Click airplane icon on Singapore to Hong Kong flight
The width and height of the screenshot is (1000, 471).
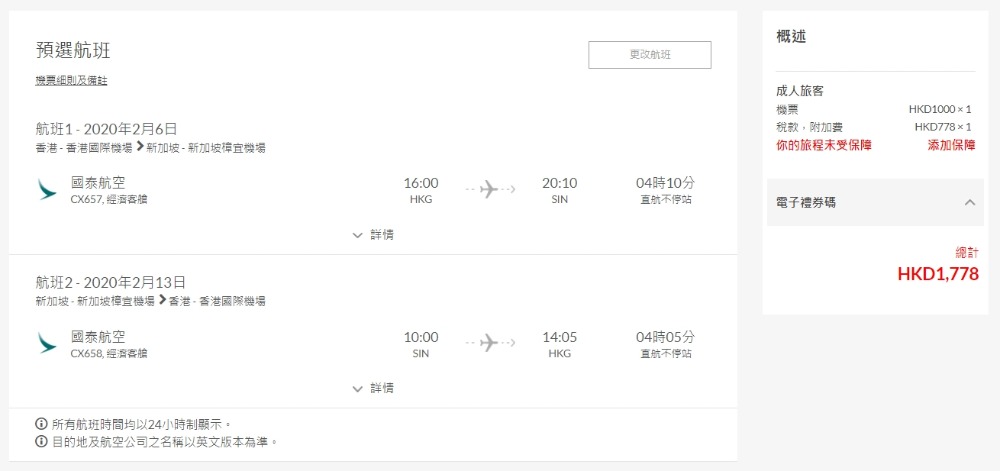point(489,343)
